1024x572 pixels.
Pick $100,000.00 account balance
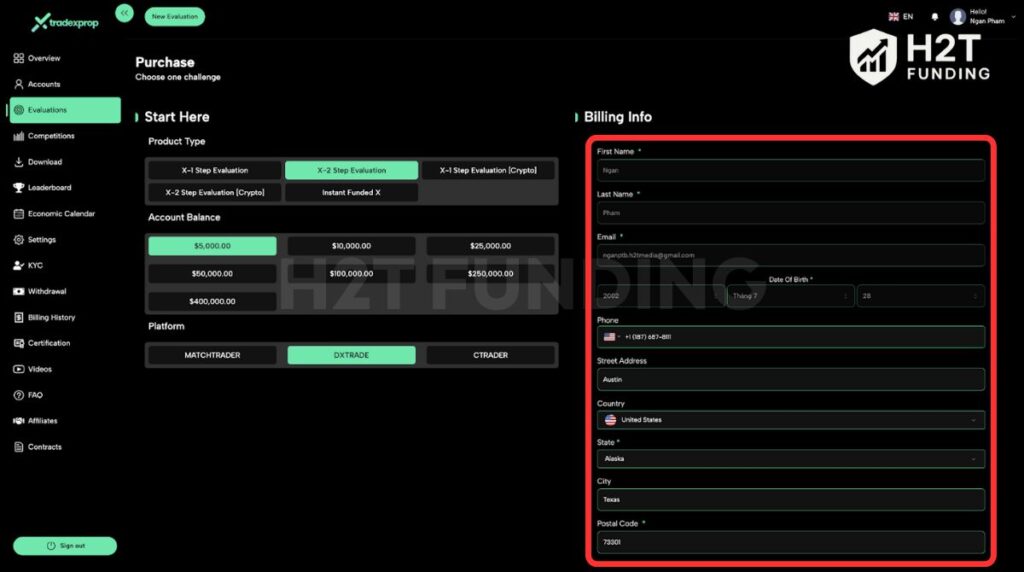click(x=351, y=274)
